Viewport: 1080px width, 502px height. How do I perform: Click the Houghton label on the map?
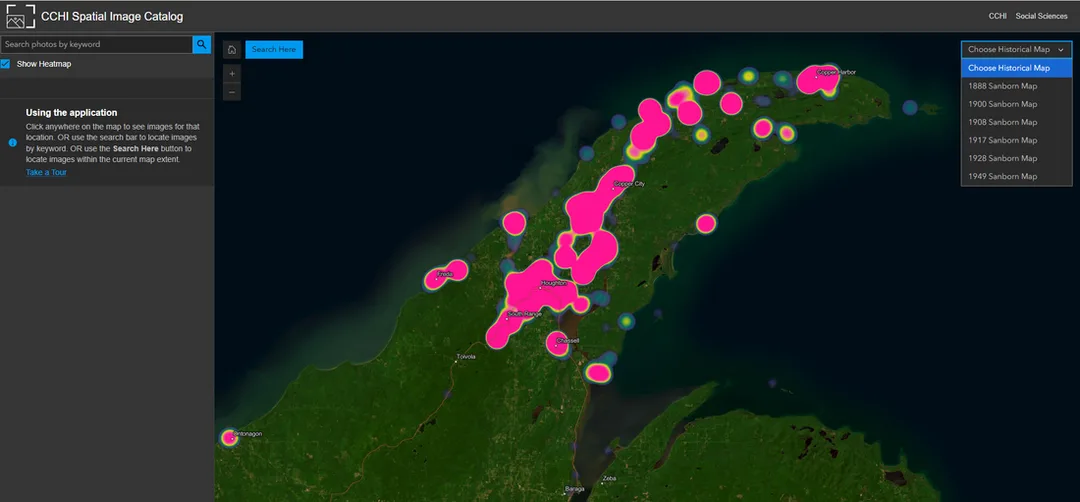click(x=554, y=283)
